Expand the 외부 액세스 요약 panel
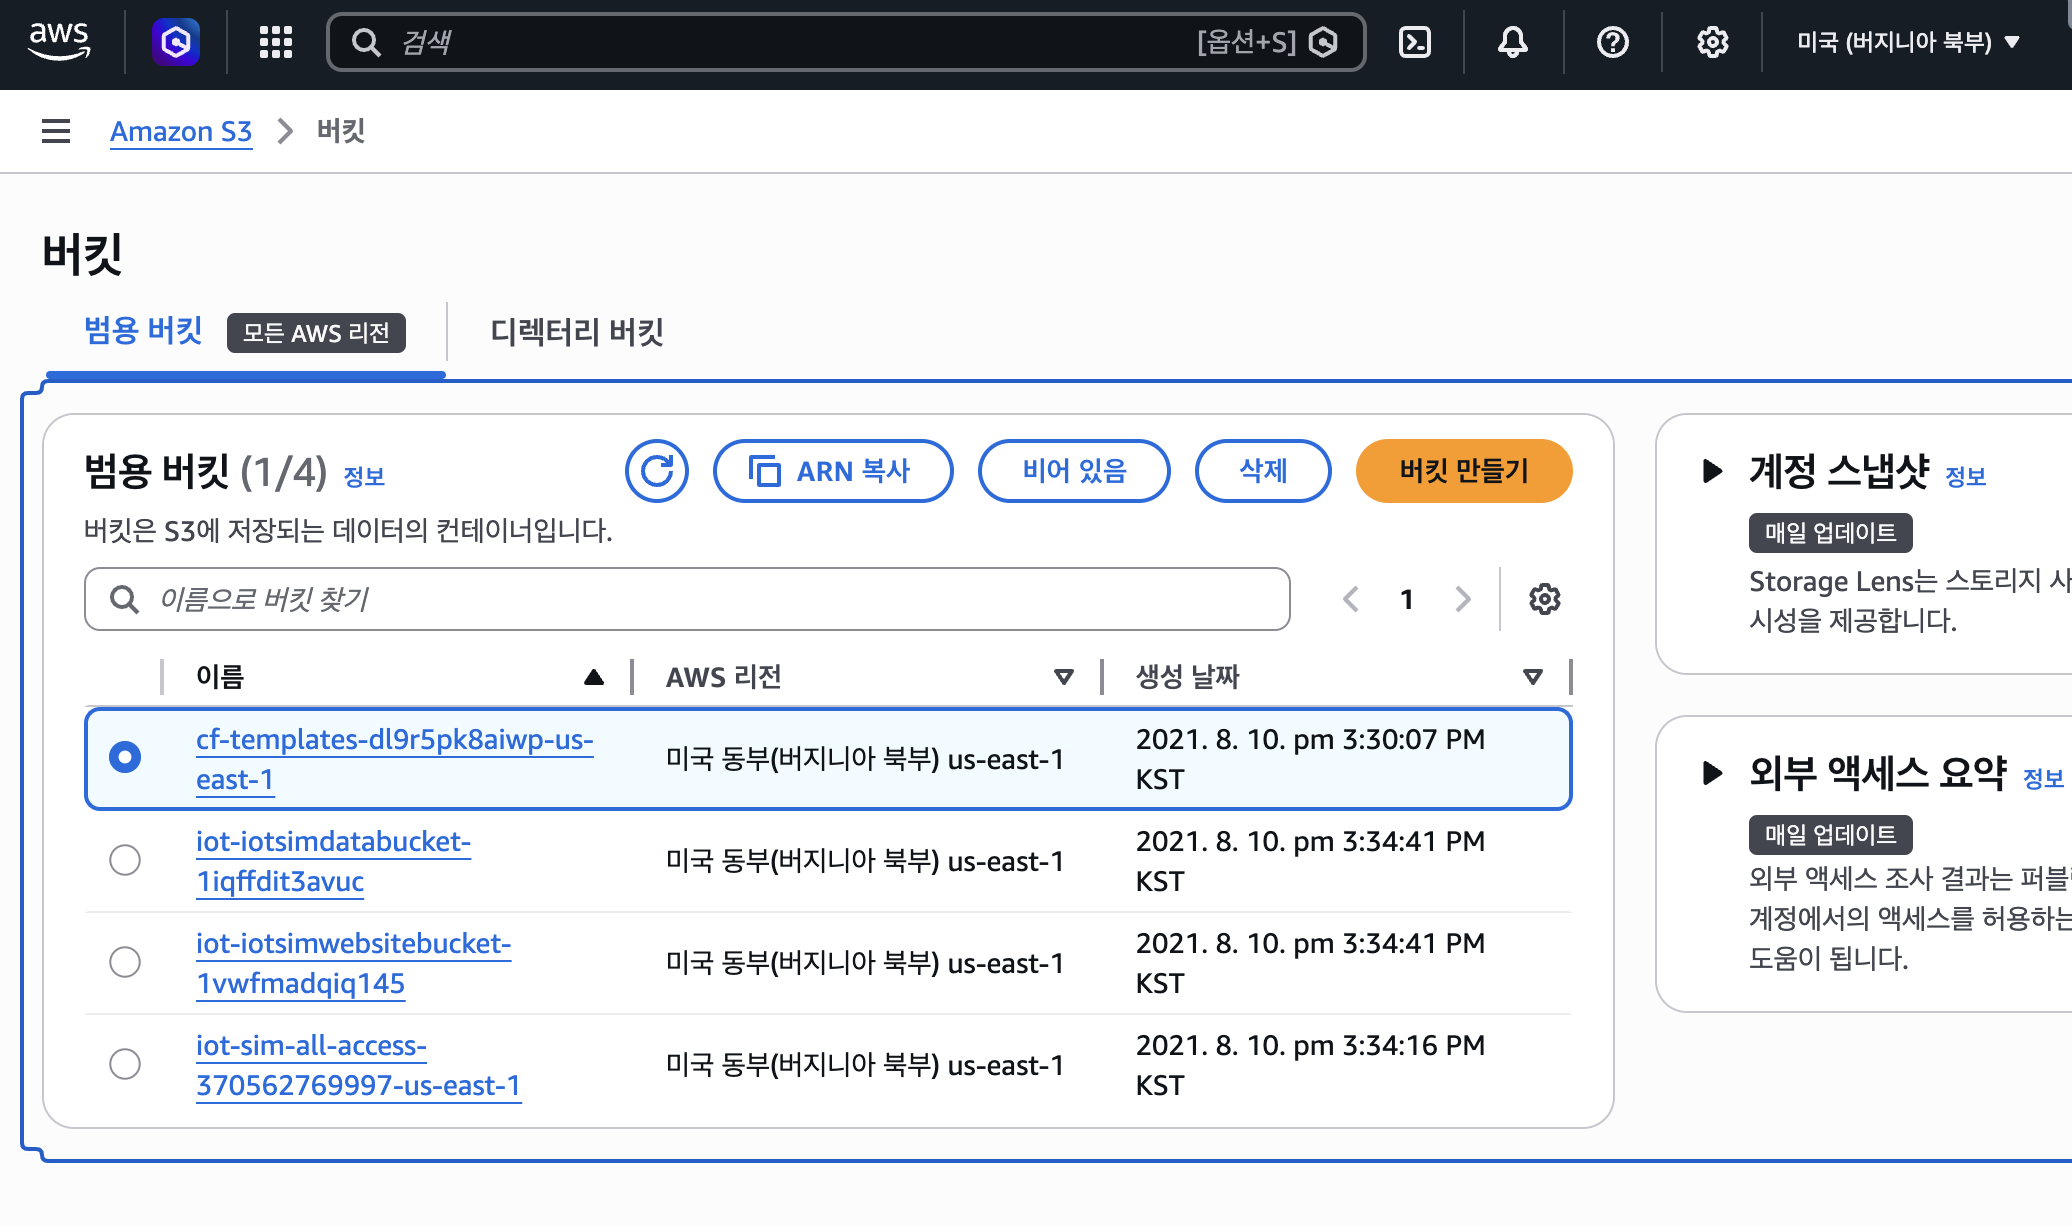Screen dimensions: 2072x1226 (1712, 773)
